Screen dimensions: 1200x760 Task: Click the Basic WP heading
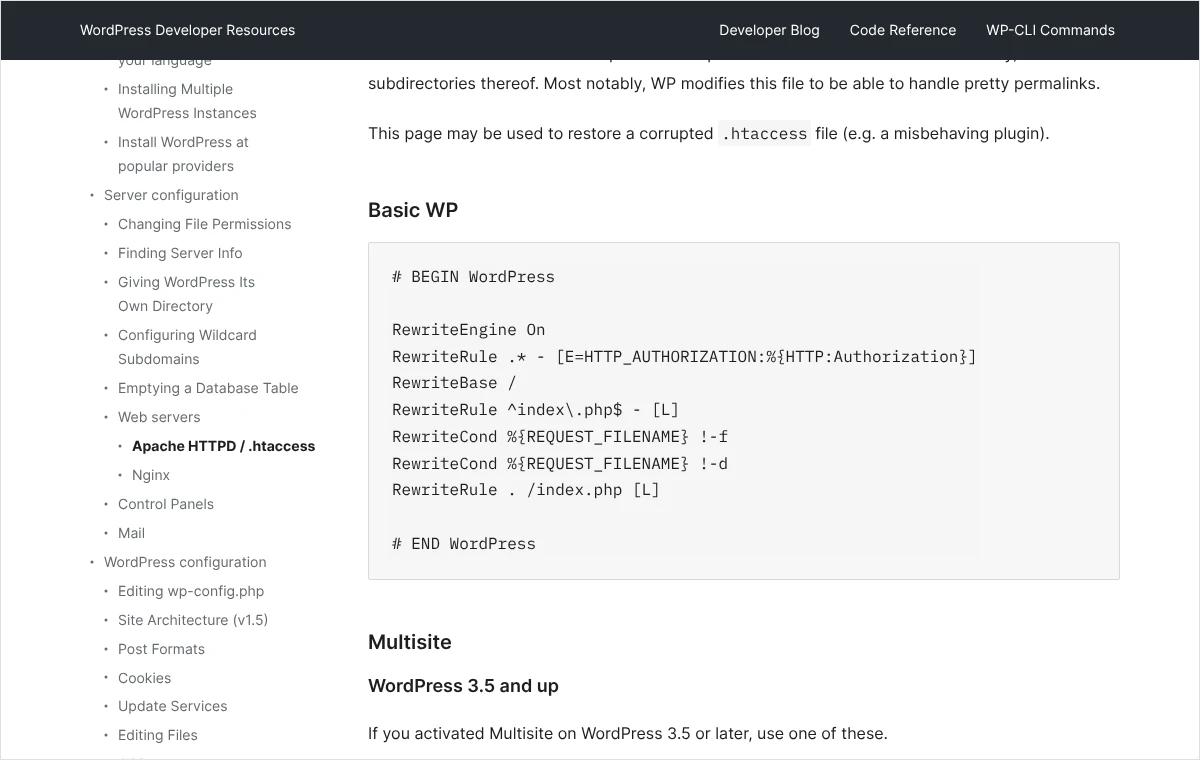point(413,210)
